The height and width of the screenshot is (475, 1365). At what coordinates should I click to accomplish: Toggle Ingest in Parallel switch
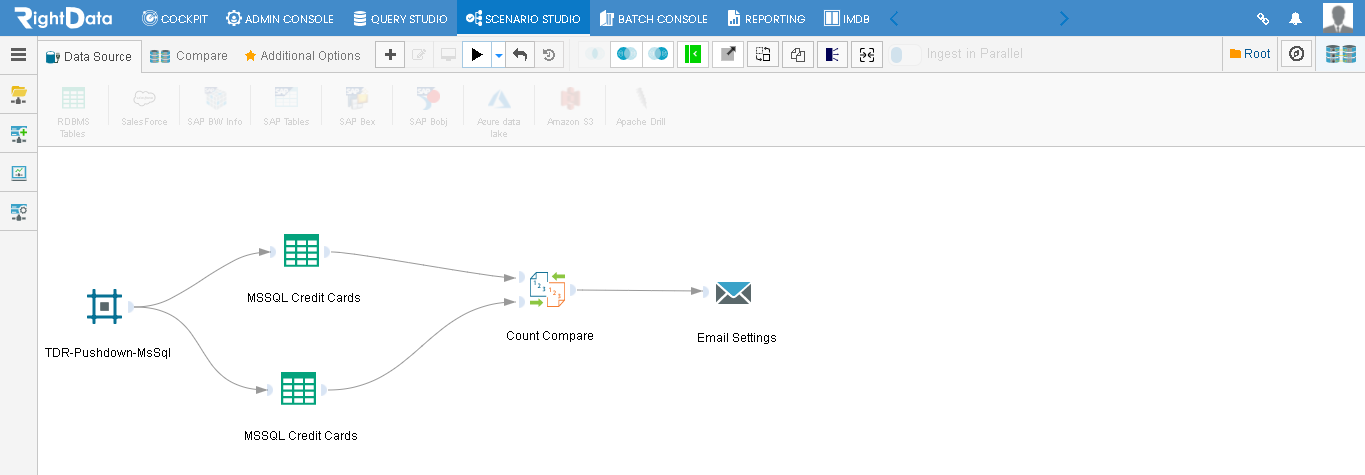pyautogui.click(x=905, y=55)
